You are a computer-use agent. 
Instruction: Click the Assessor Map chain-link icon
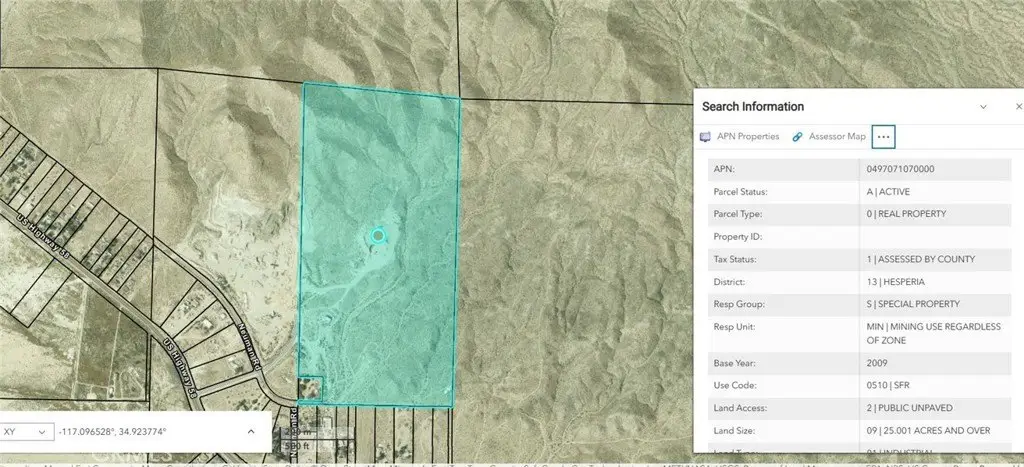click(798, 136)
